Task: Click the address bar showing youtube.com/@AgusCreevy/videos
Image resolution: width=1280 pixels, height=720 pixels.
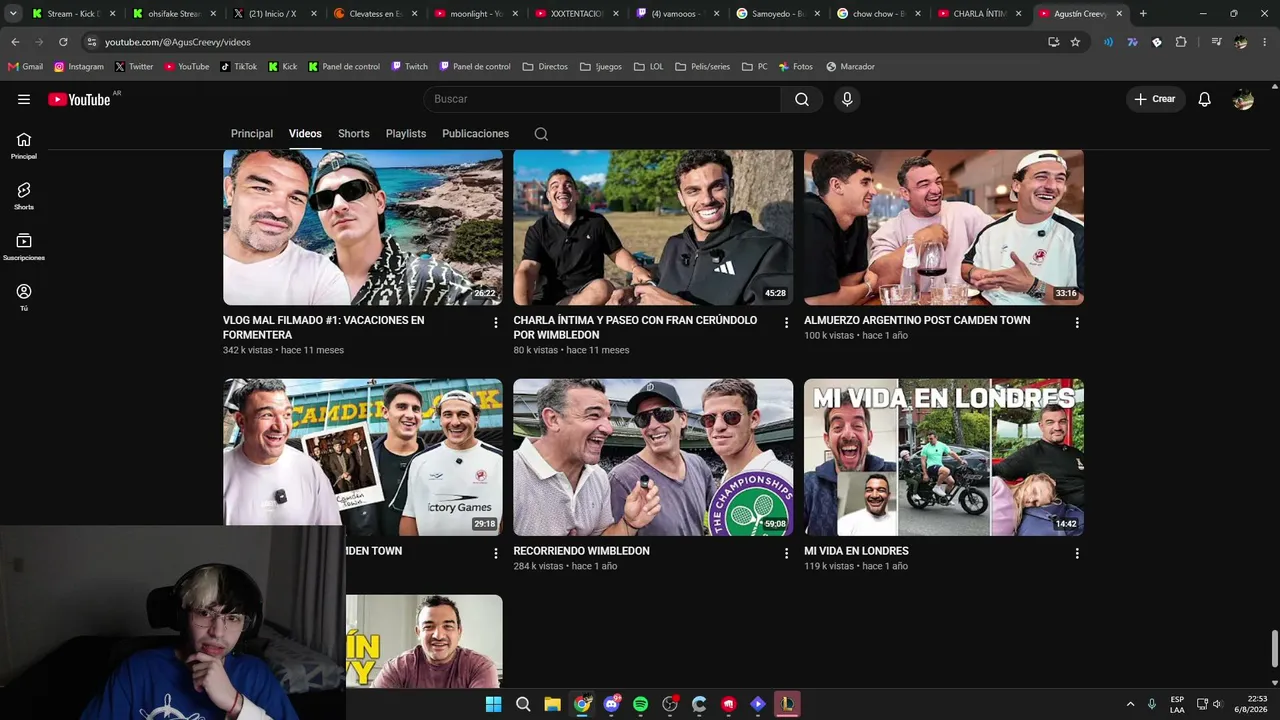Action: pos(565,42)
